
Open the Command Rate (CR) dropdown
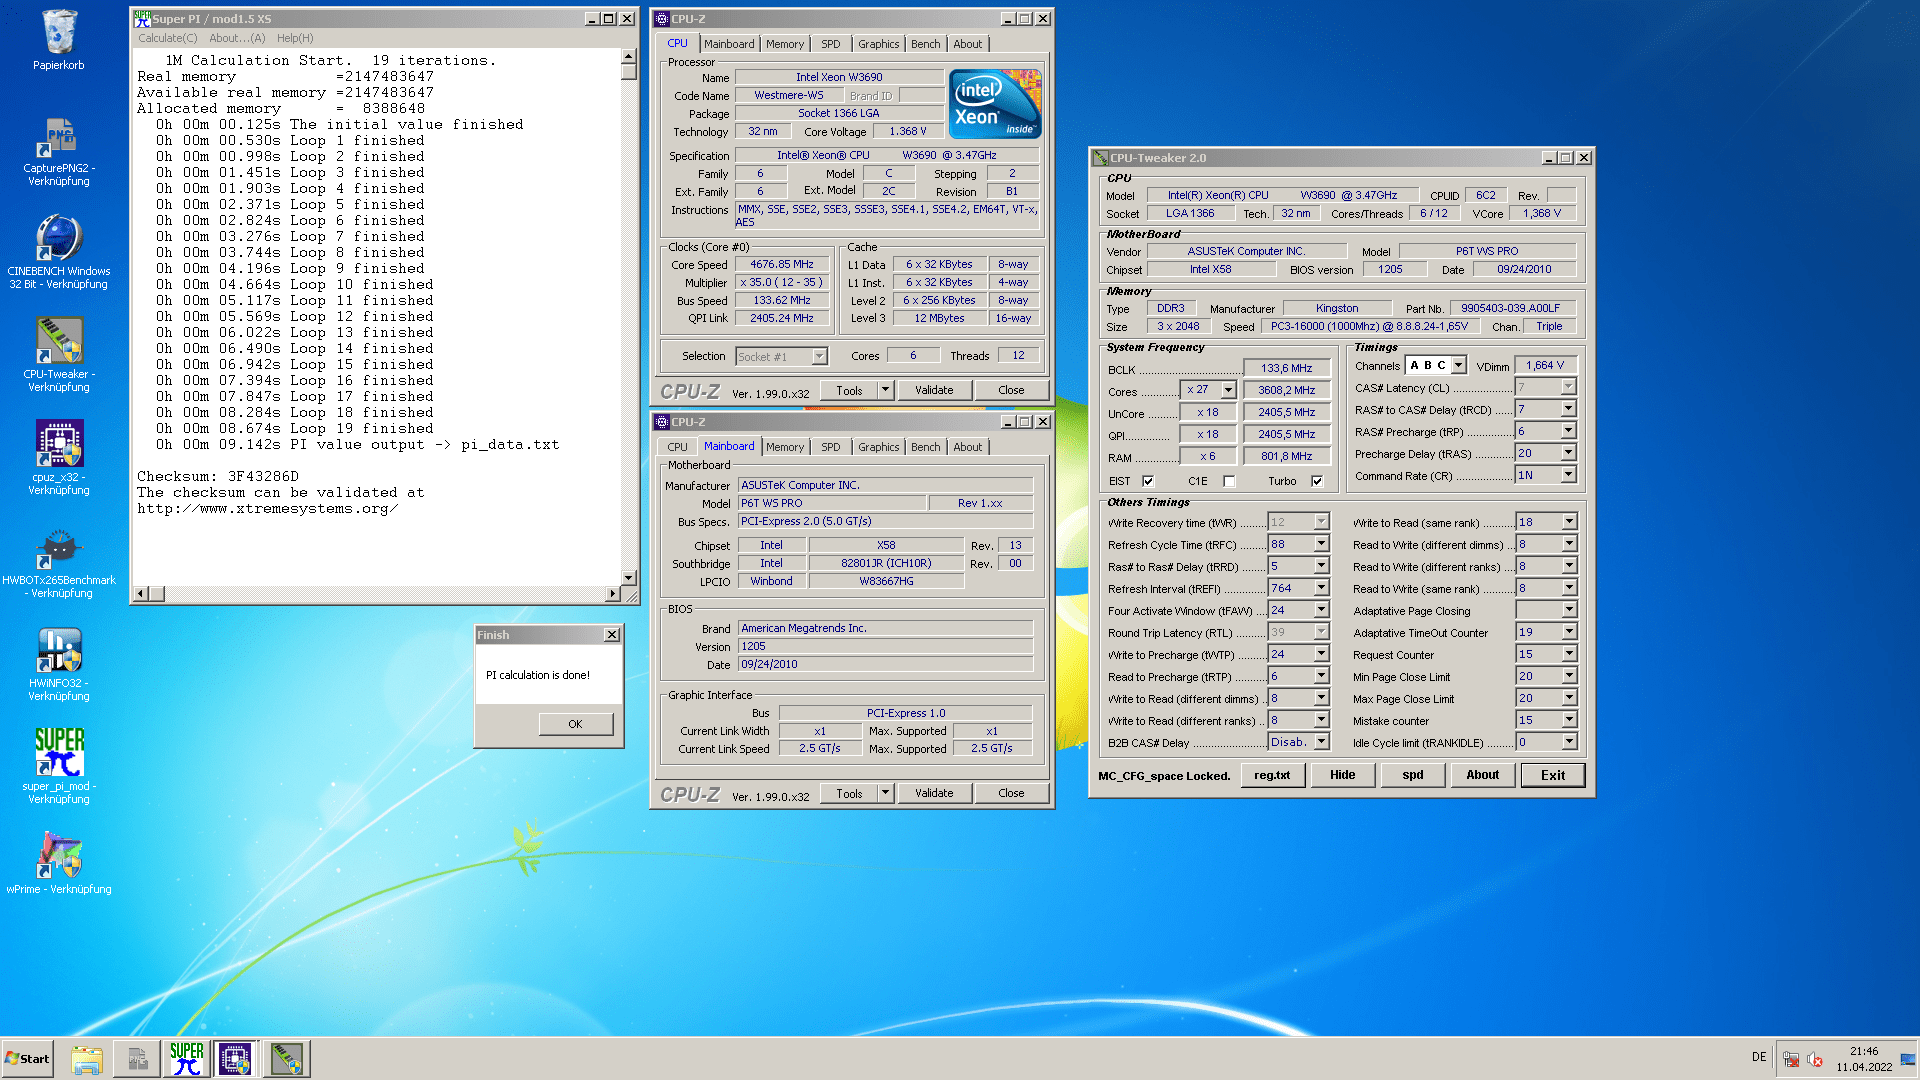1568,475
